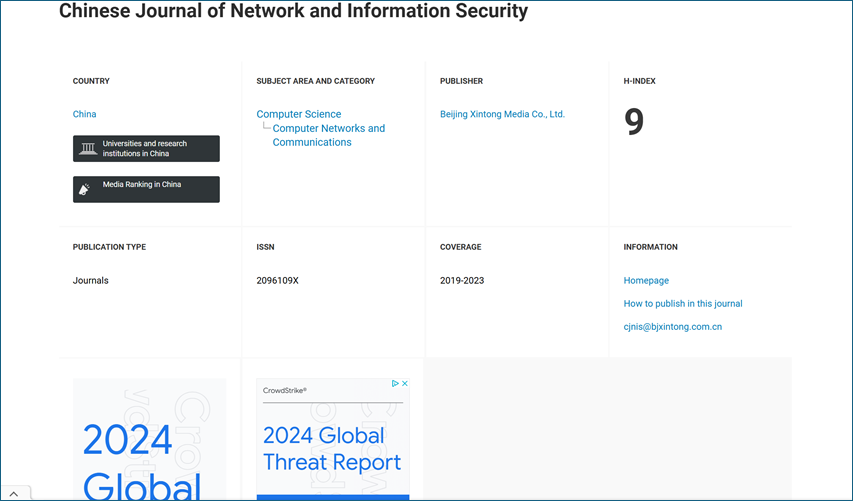Image resolution: width=853 pixels, height=501 pixels.
Task: Click the CrowdStrike brand name in ad
Action: (x=284, y=390)
